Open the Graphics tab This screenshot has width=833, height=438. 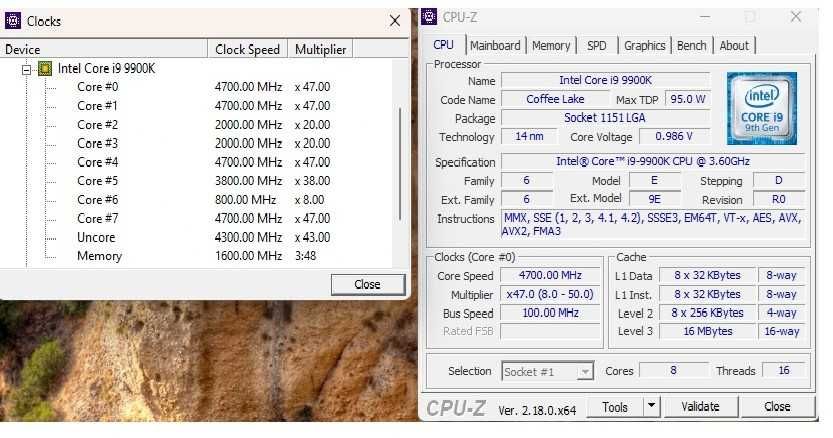click(644, 46)
